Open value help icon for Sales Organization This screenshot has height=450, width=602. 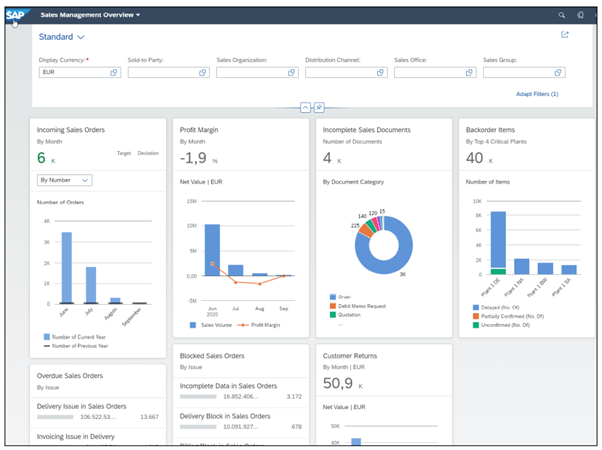(291, 73)
